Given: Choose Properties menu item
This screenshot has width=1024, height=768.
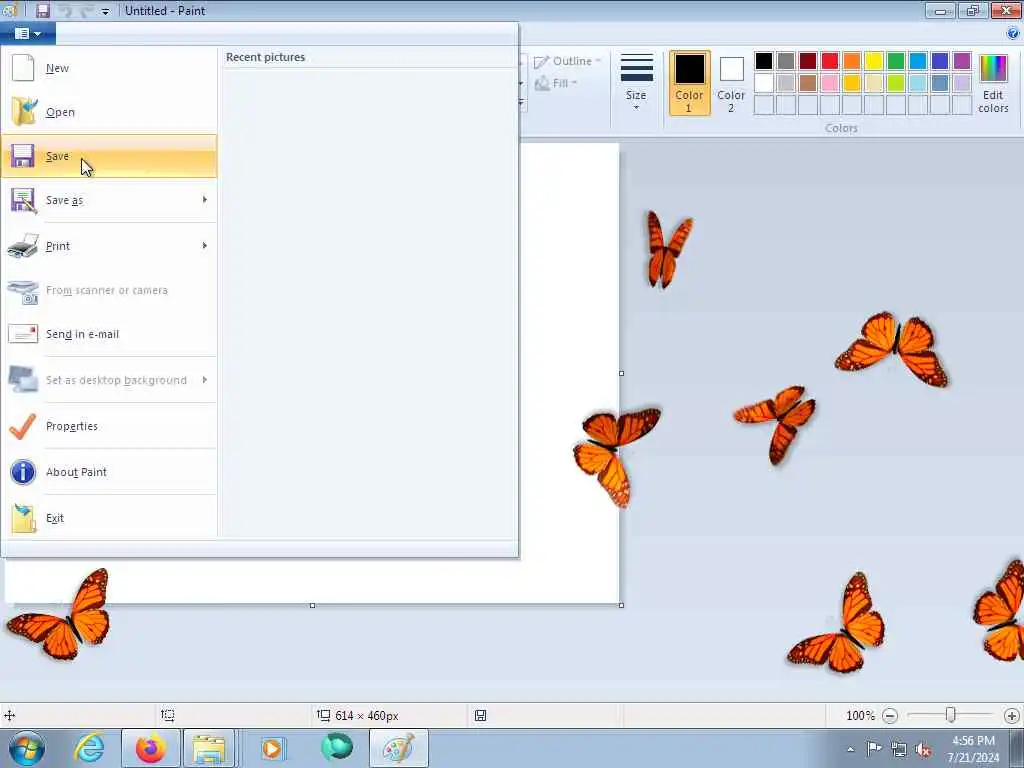Looking at the screenshot, I should tap(109, 426).
